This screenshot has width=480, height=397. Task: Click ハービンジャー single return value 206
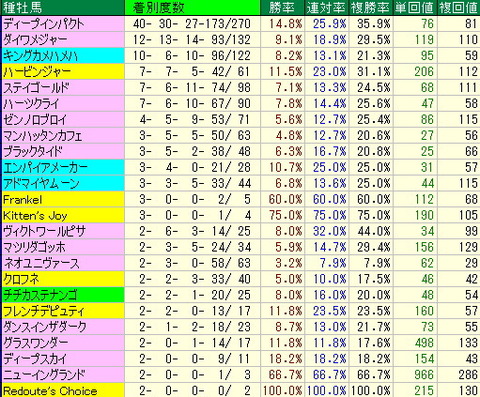424,72
